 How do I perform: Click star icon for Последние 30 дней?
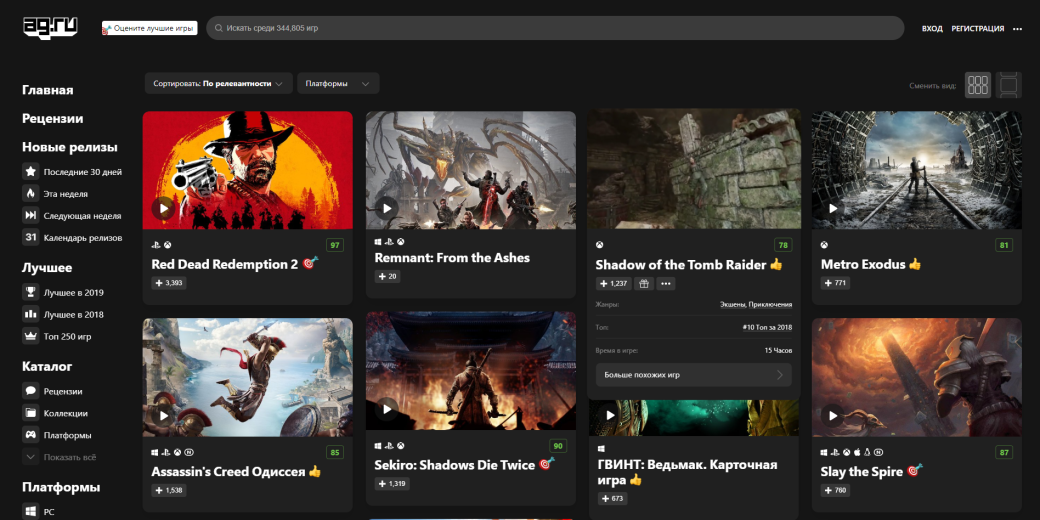[31, 172]
